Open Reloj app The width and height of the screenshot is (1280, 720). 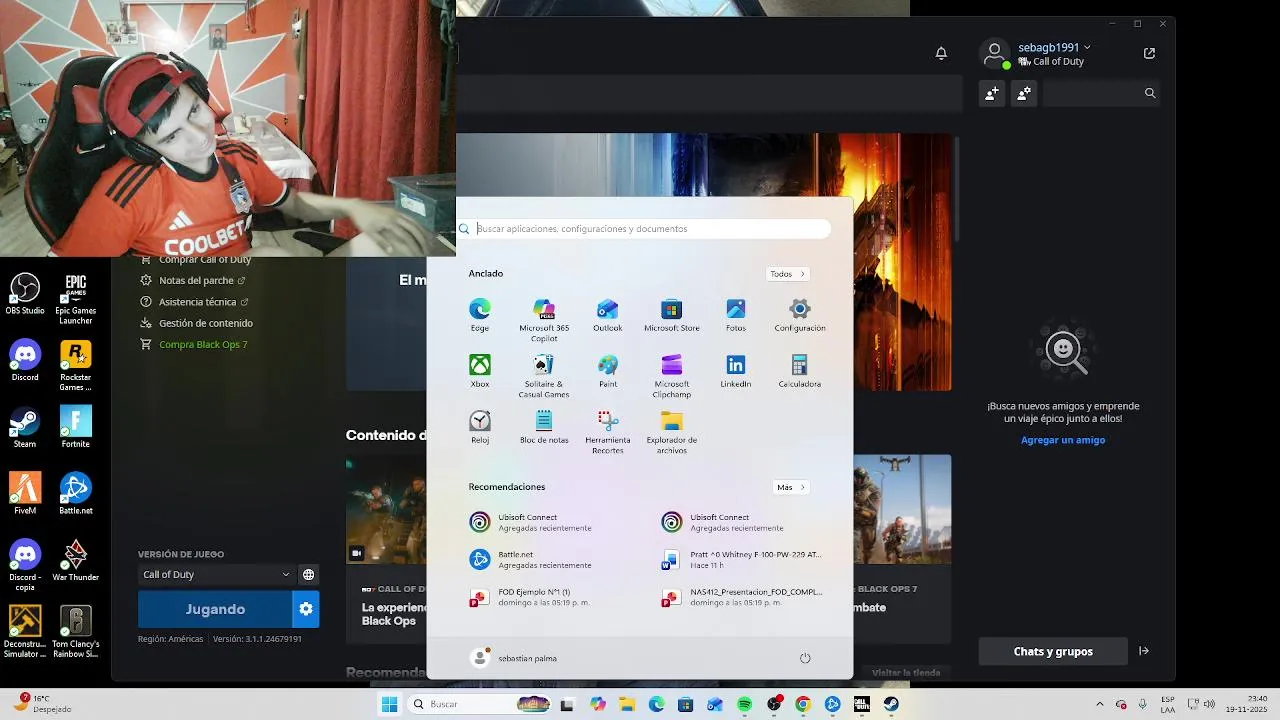point(480,427)
